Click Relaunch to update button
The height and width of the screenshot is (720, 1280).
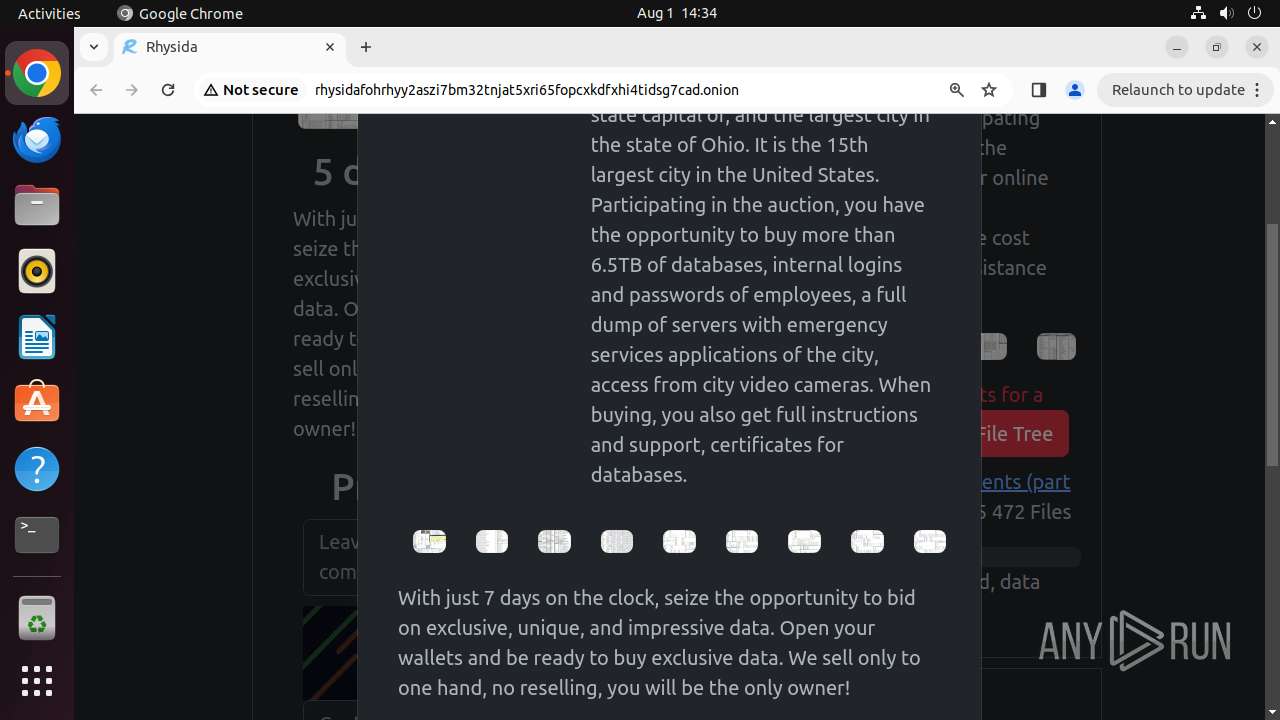(x=1178, y=90)
